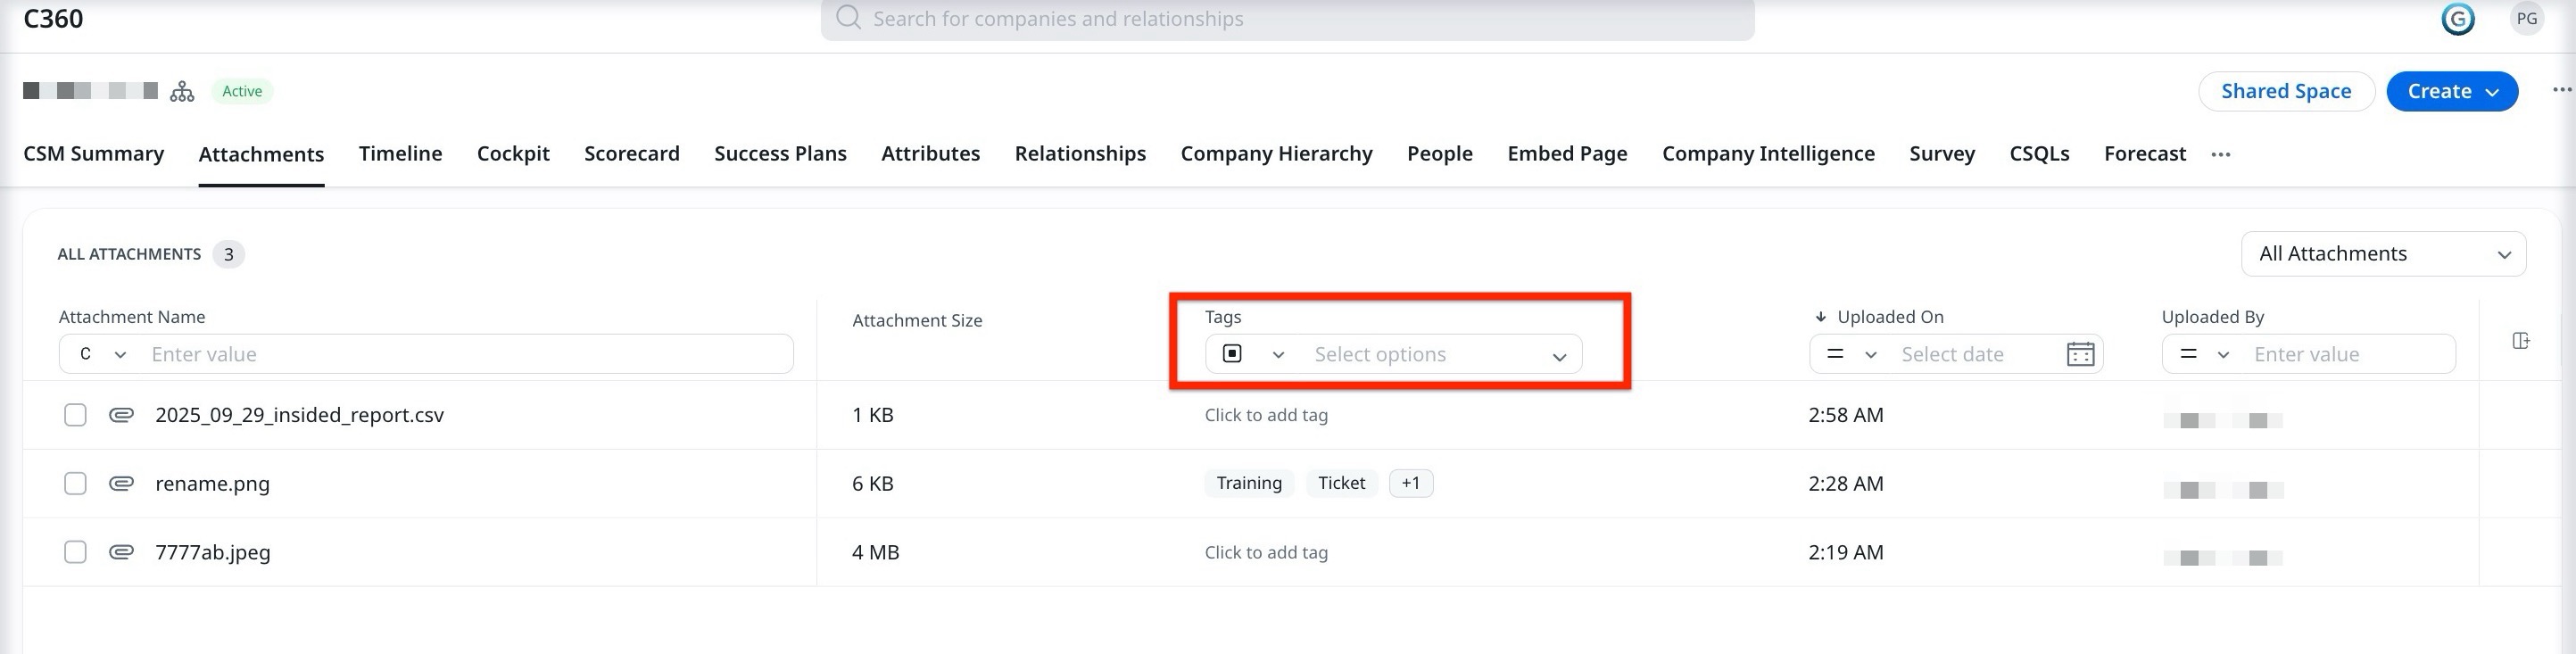Click the Training tag chip

click(1249, 483)
